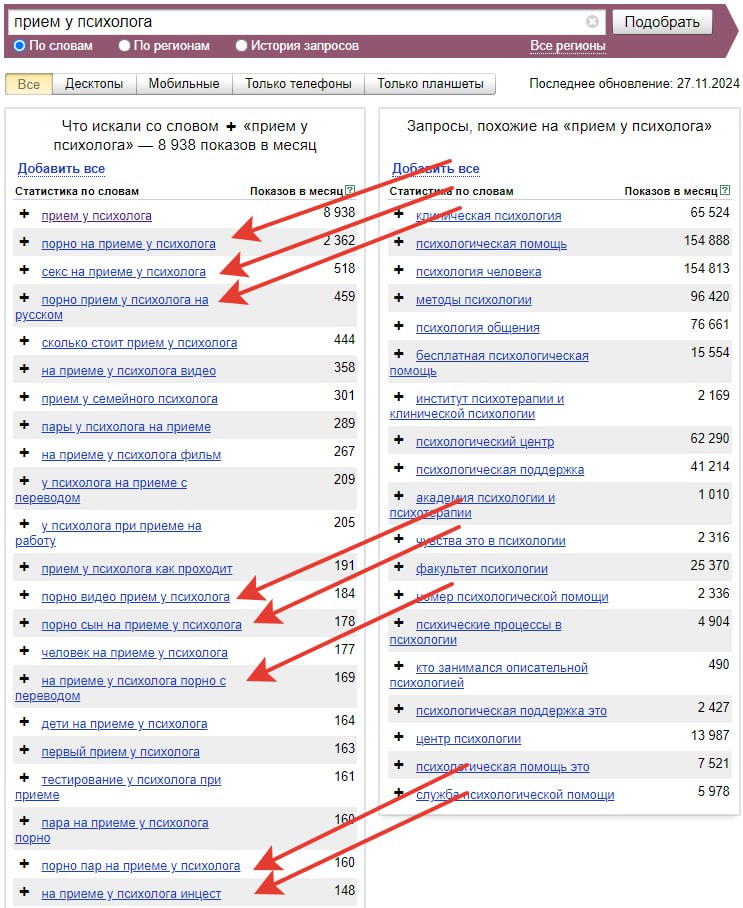Image resolution: width=743 pixels, height=908 pixels.
Task: Open the 'Все регионы' region selector
Action: click(568, 45)
